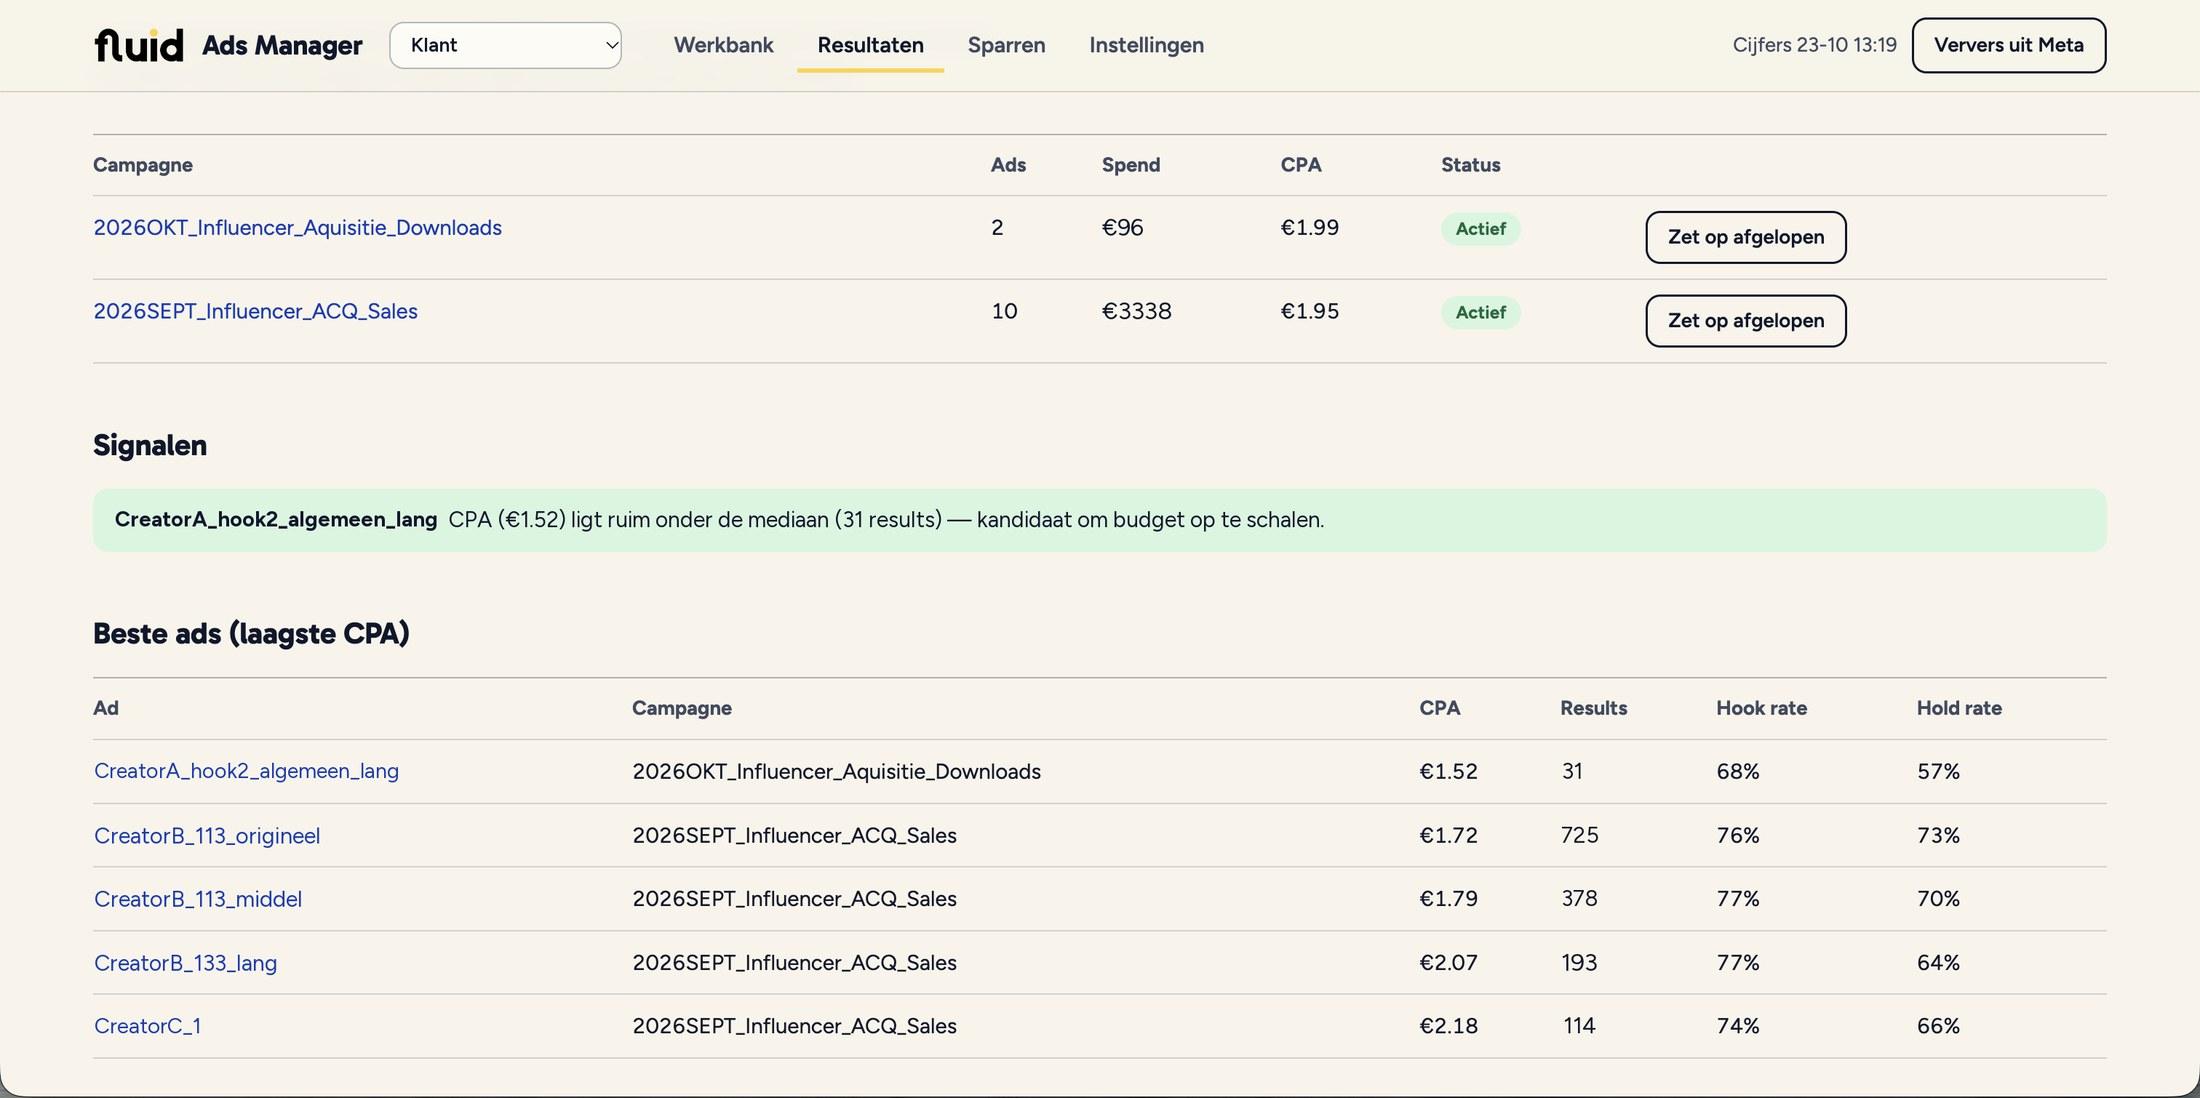Click the €2.18 CPA value
This screenshot has width=2200, height=1098.
(1448, 1026)
